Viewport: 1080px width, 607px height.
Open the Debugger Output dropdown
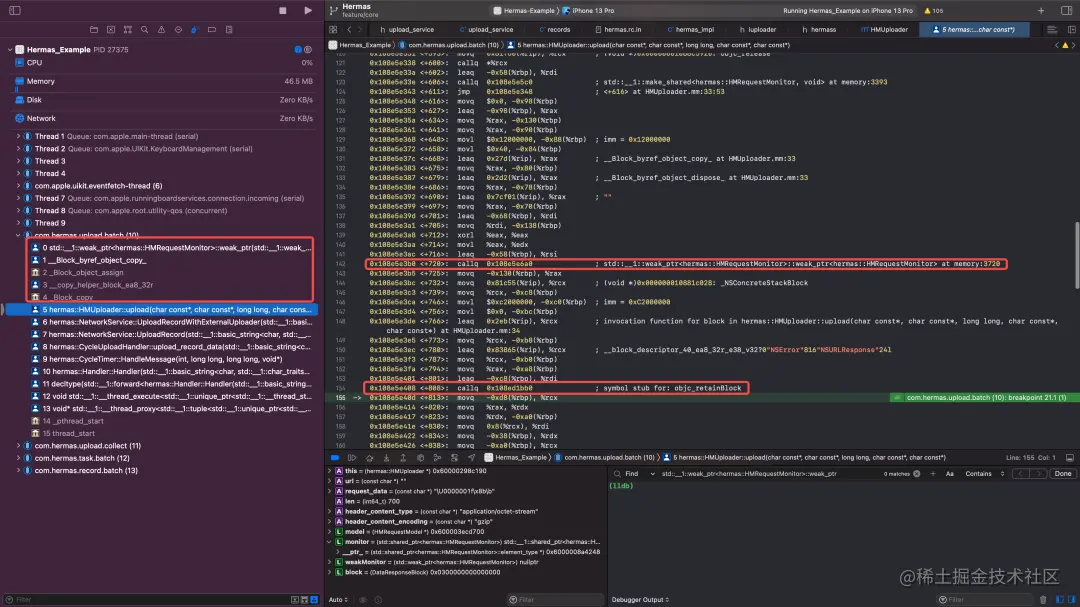[x=641, y=600]
